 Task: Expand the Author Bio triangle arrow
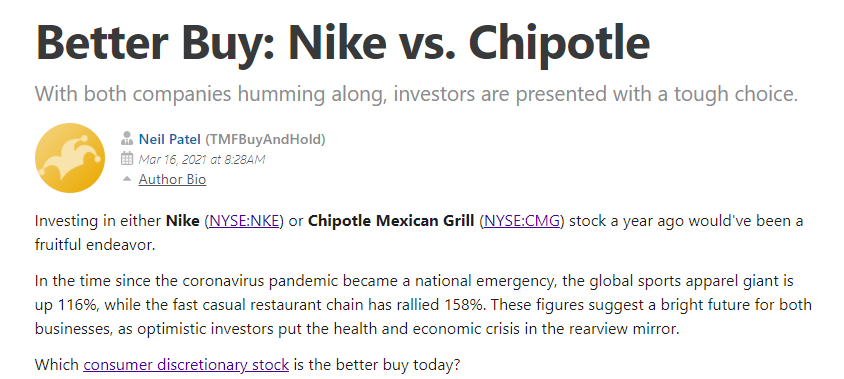click(127, 179)
